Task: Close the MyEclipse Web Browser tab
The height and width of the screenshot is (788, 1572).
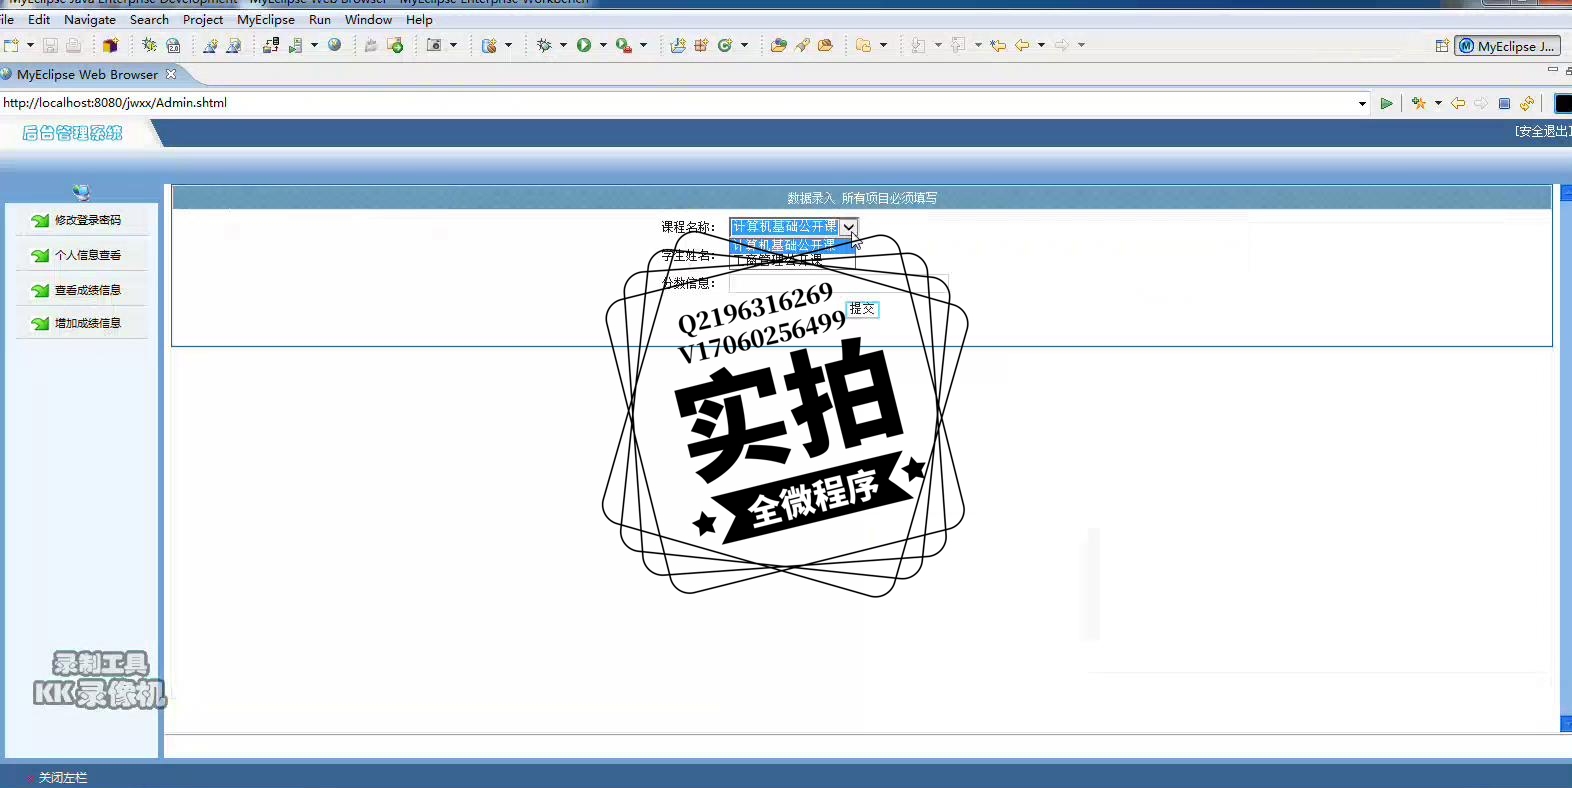Action: (x=171, y=74)
